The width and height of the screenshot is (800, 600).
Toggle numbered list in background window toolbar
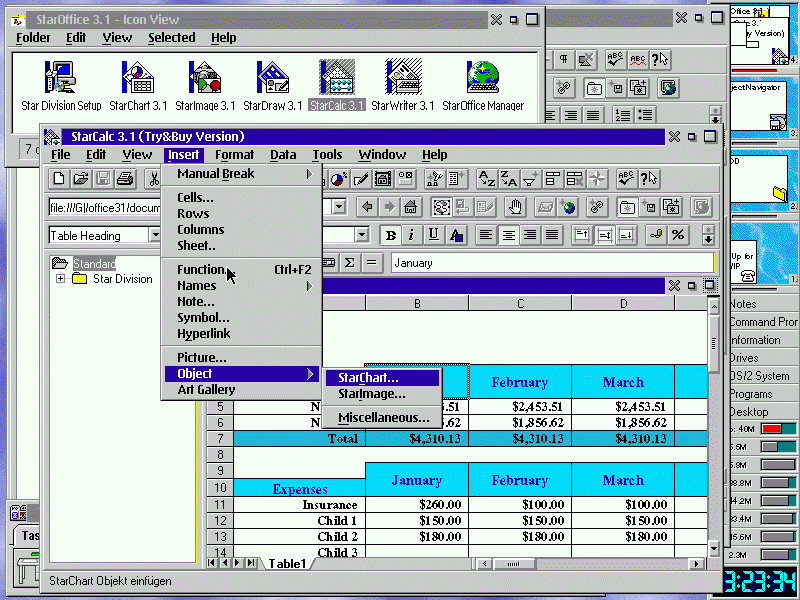click(x=623, y=115)
